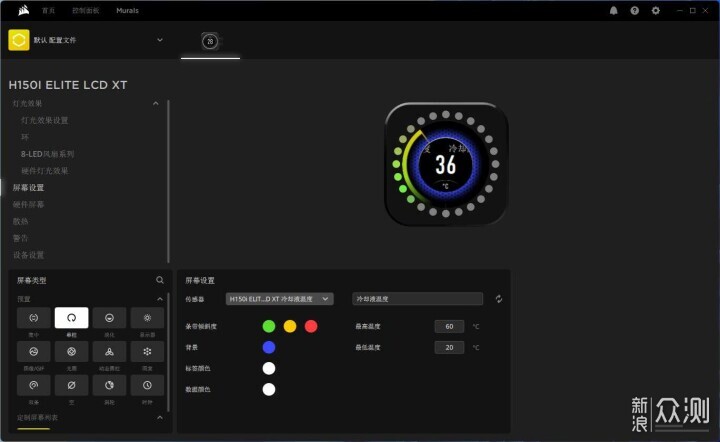Viewport: 720px width, 442px height.
Task: Click the yellow hexagon profile icon
Action: click(19, 40)
